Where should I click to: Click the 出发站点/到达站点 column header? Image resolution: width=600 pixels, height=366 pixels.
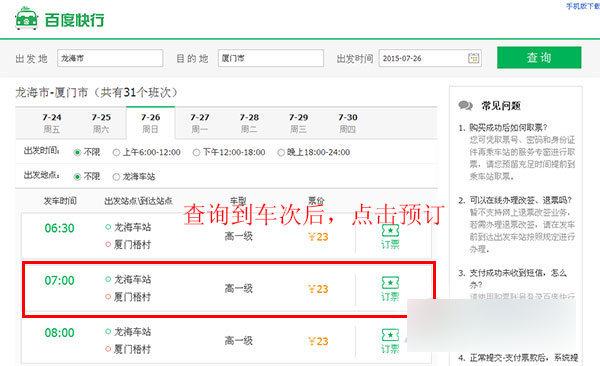(139, 201)
